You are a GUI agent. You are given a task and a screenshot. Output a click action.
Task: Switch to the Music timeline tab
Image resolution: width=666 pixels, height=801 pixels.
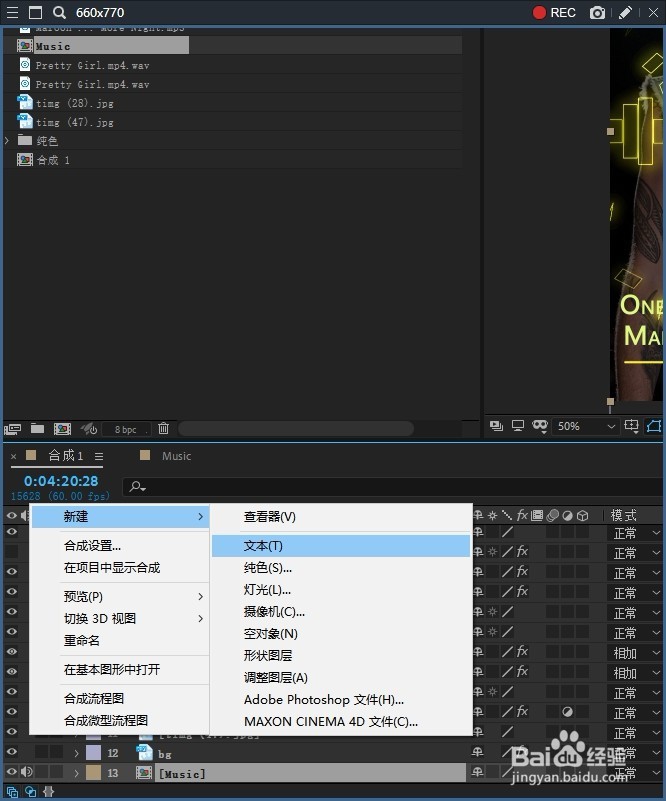(x=176, y=456)
